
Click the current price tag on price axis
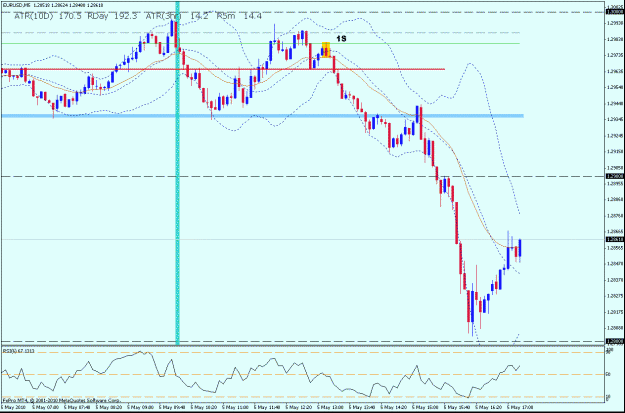(615, 239)
